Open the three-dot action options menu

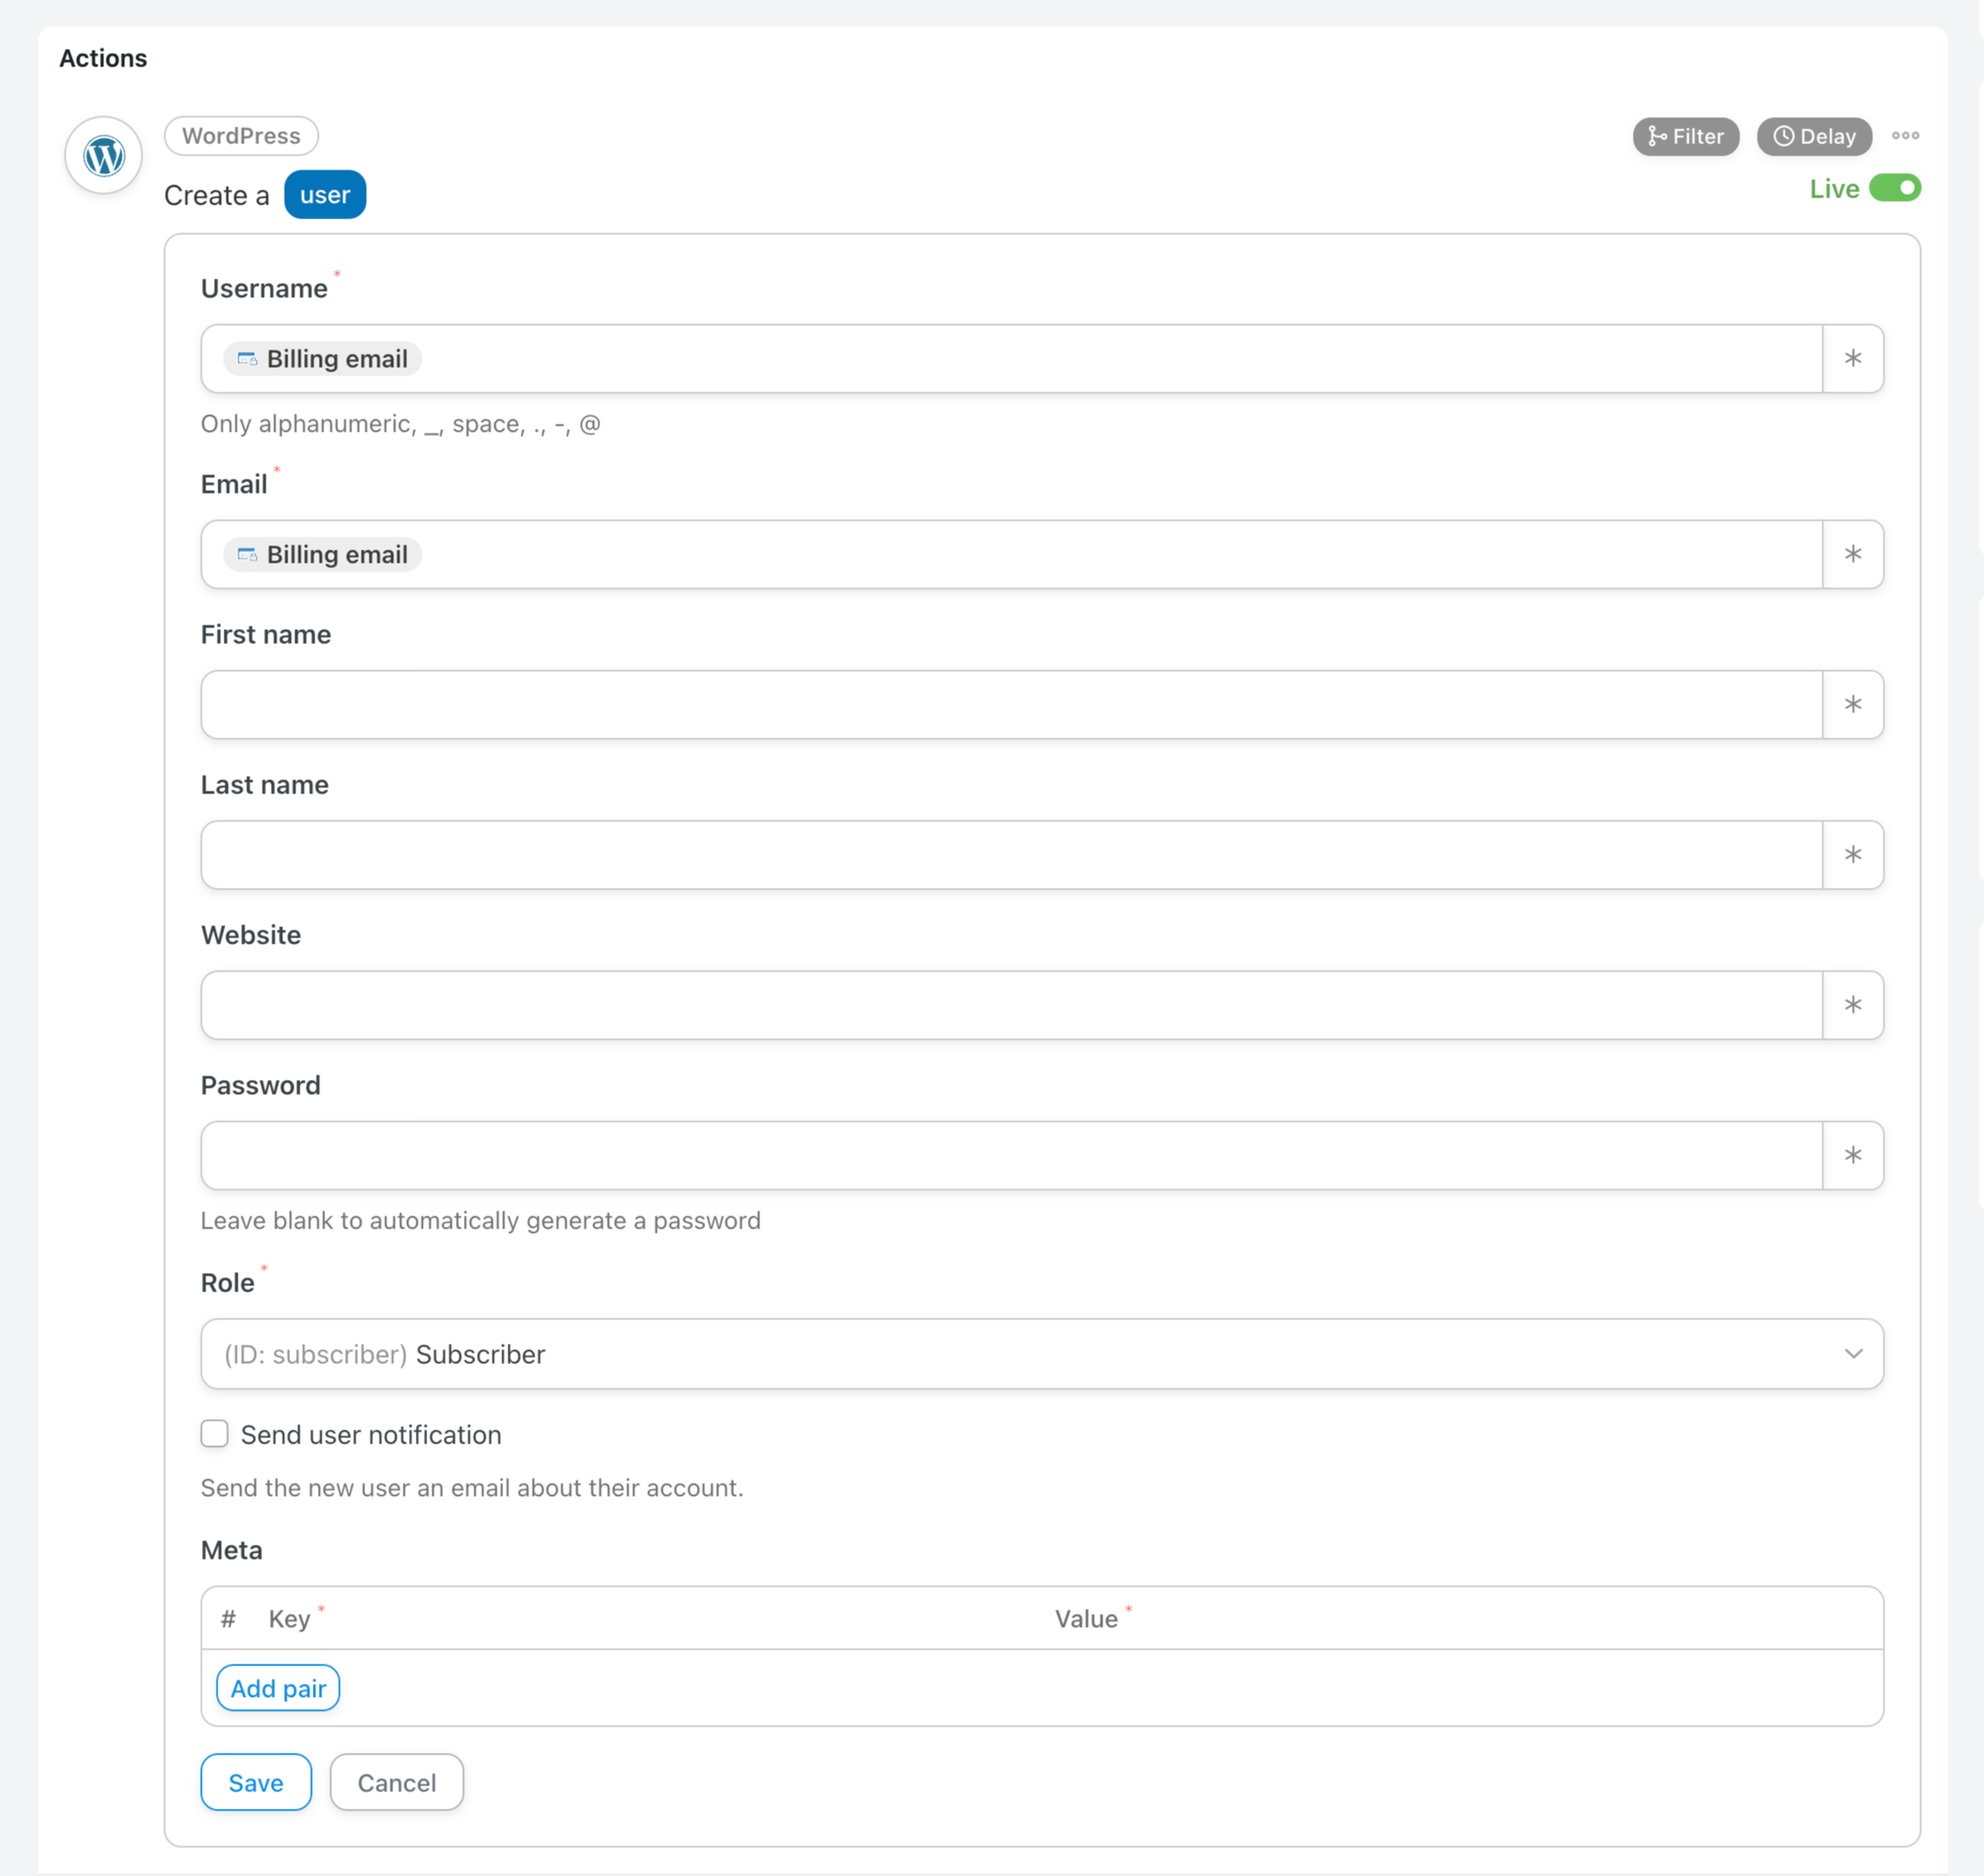coord(1905,136)
